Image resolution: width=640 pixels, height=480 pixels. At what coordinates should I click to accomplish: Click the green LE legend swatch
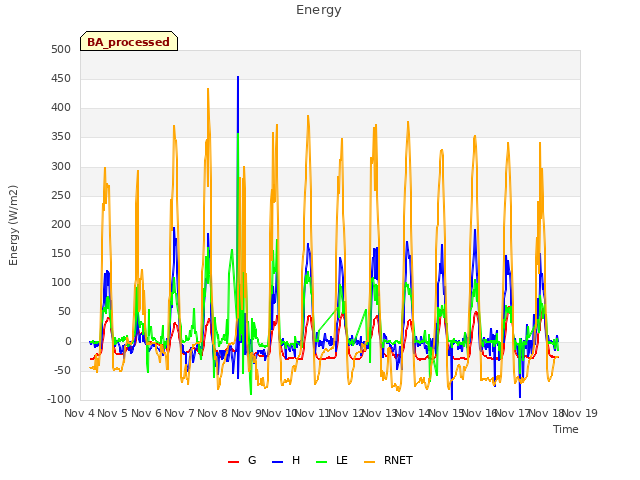click(x=322, y=462)
